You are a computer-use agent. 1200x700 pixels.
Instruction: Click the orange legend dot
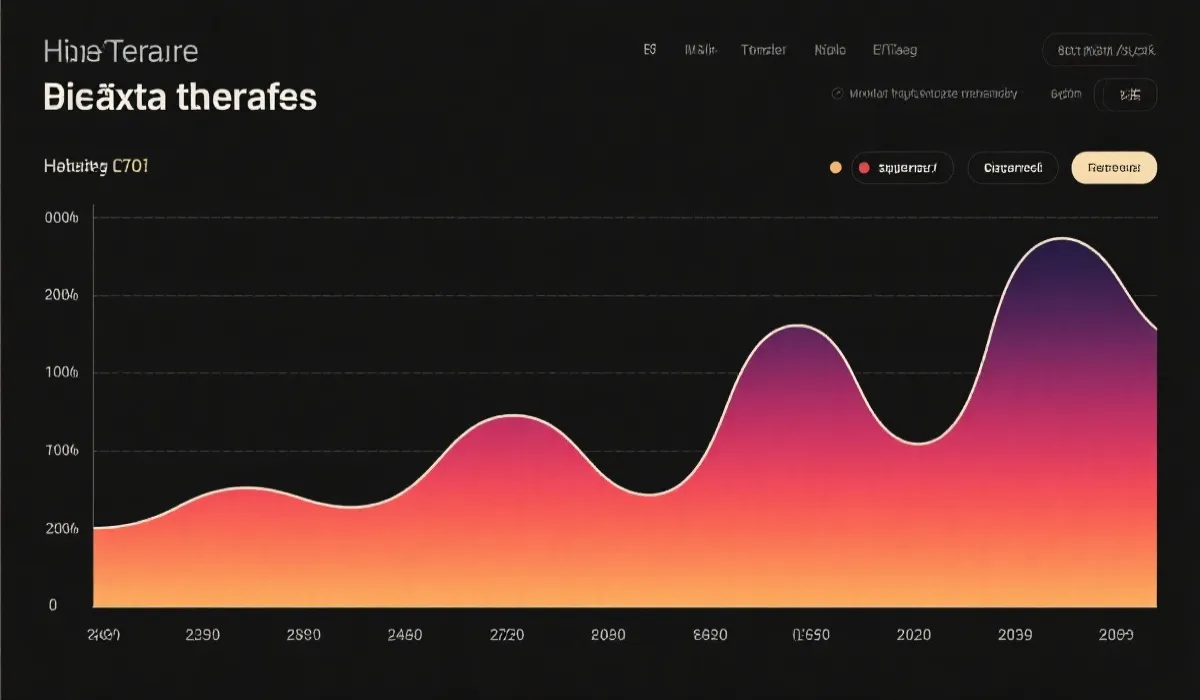pos(836,168)
